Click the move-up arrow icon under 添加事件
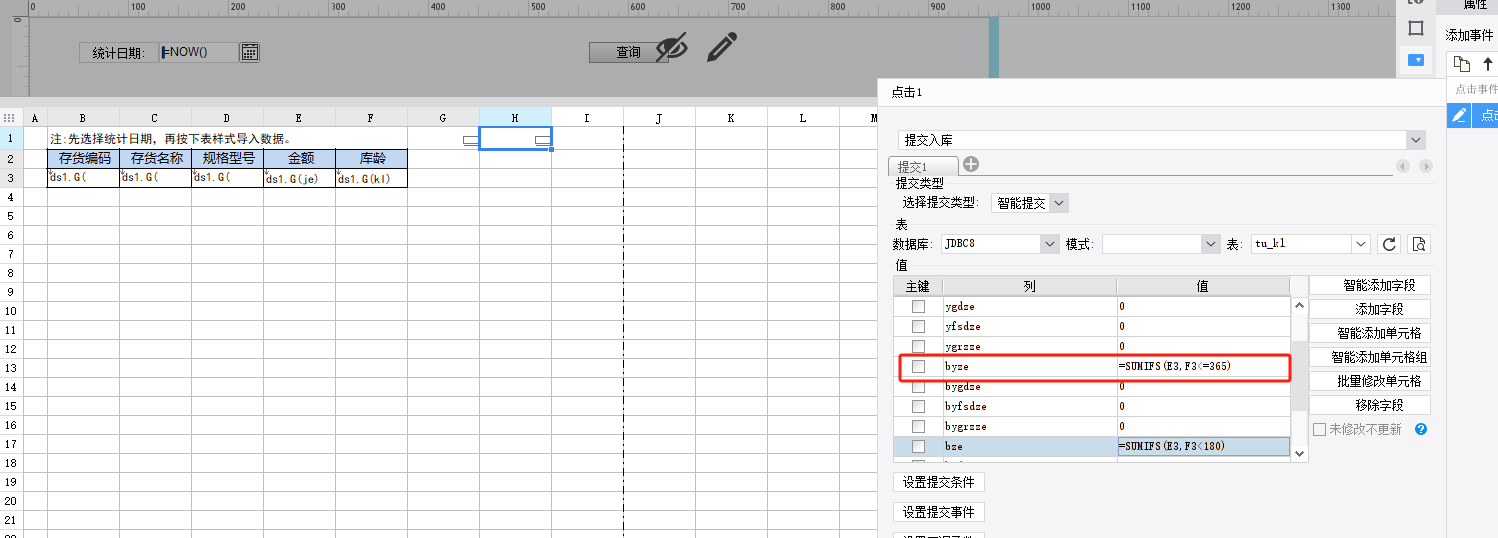 pos(1488,65)
